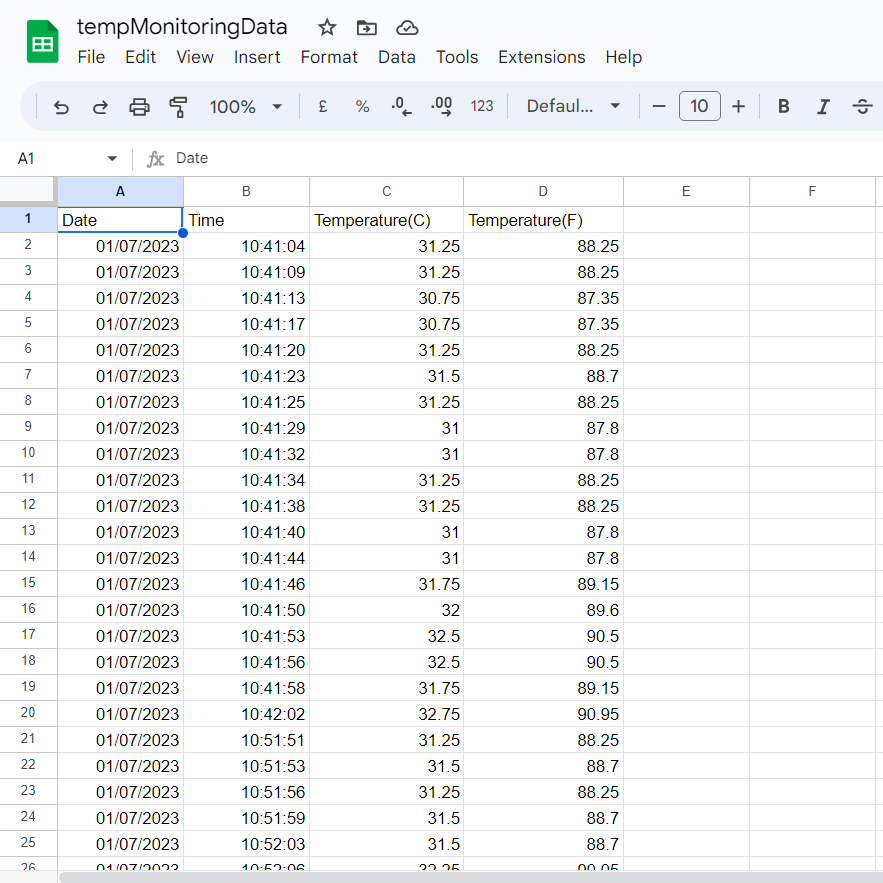
Task: Click the font size field showing 10
Action: [x=699, y=106]
